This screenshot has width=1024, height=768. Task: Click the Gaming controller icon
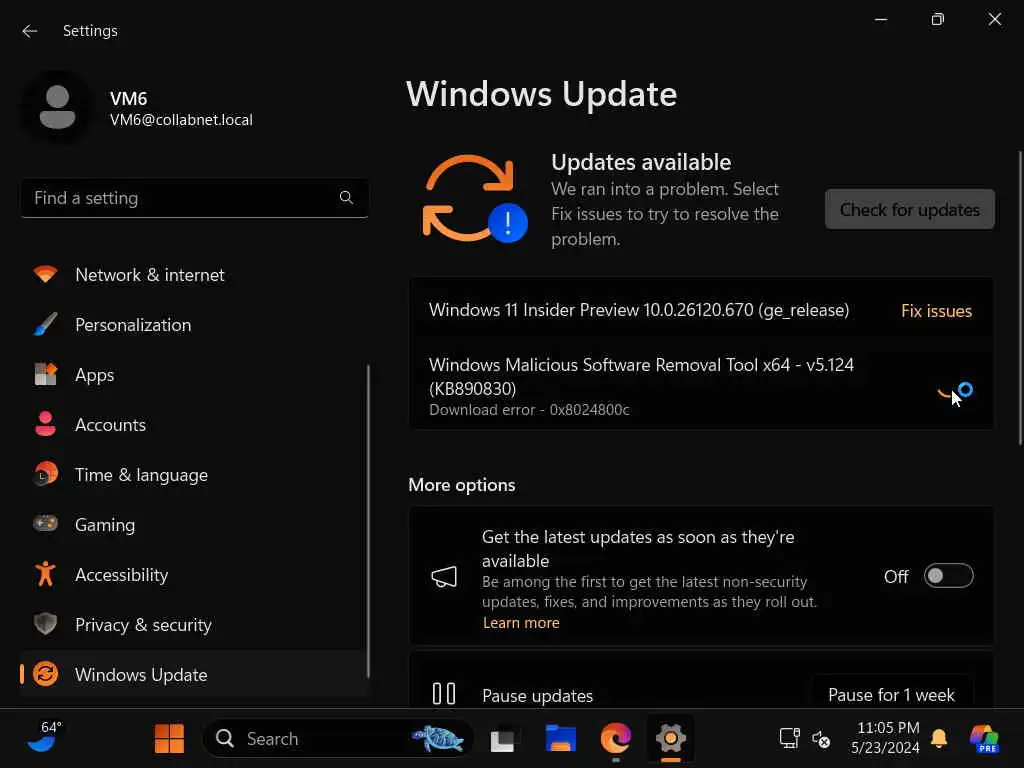(x=45, y=524)
